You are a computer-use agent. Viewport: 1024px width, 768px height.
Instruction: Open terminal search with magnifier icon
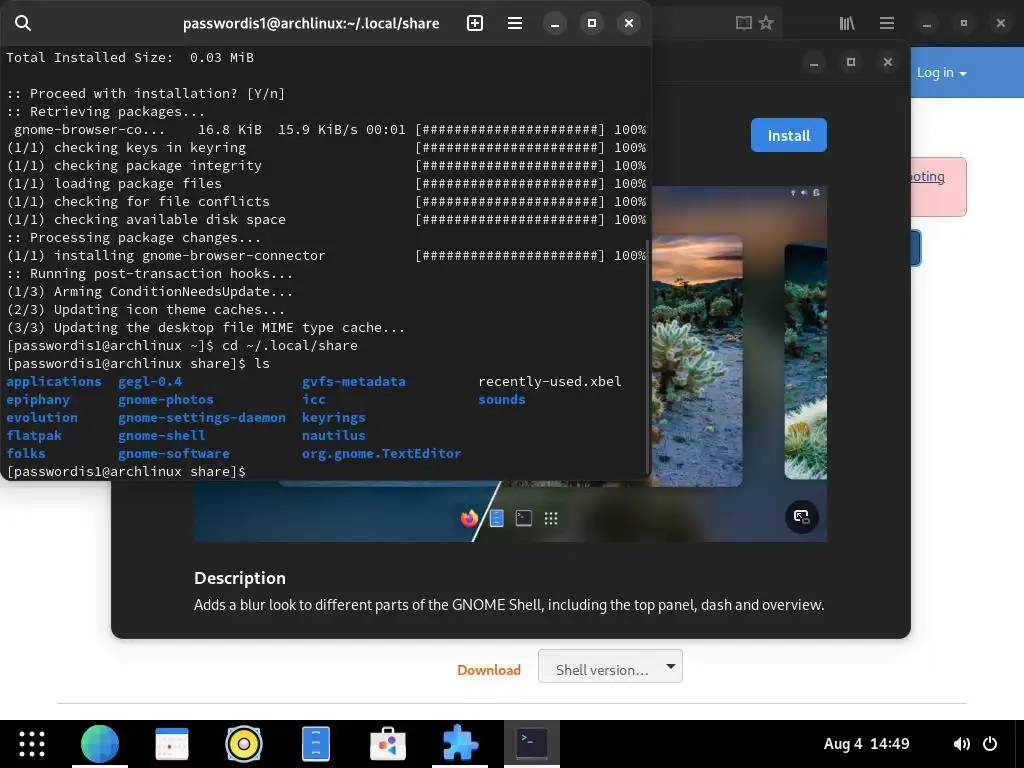23,24
